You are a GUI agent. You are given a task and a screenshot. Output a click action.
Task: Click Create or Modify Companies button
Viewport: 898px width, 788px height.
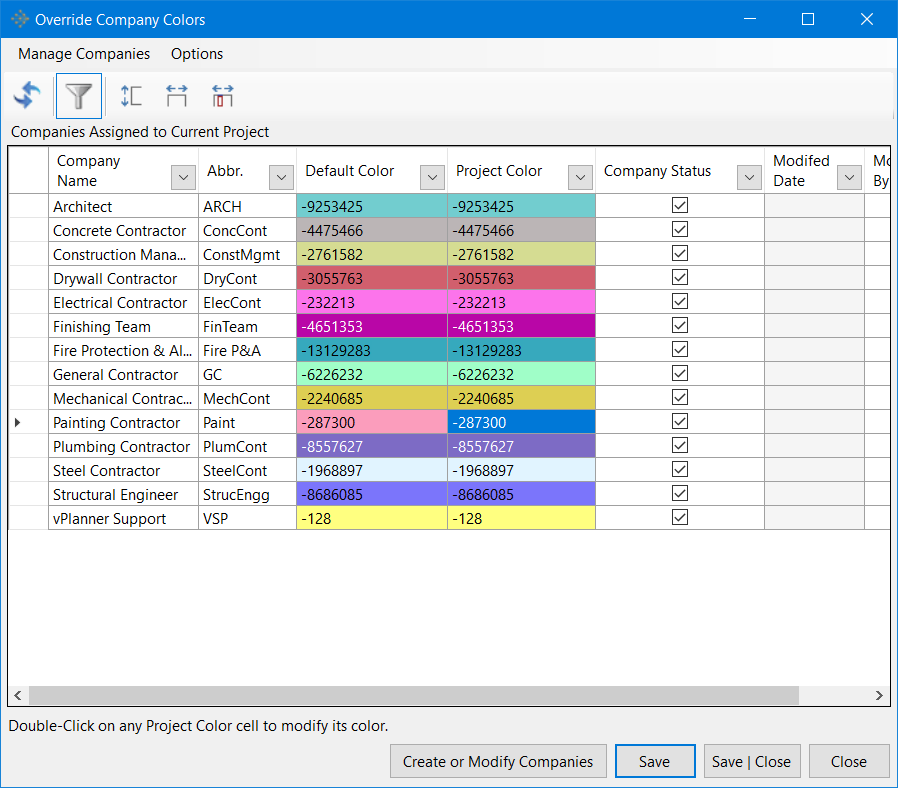(x=498, y=761)
